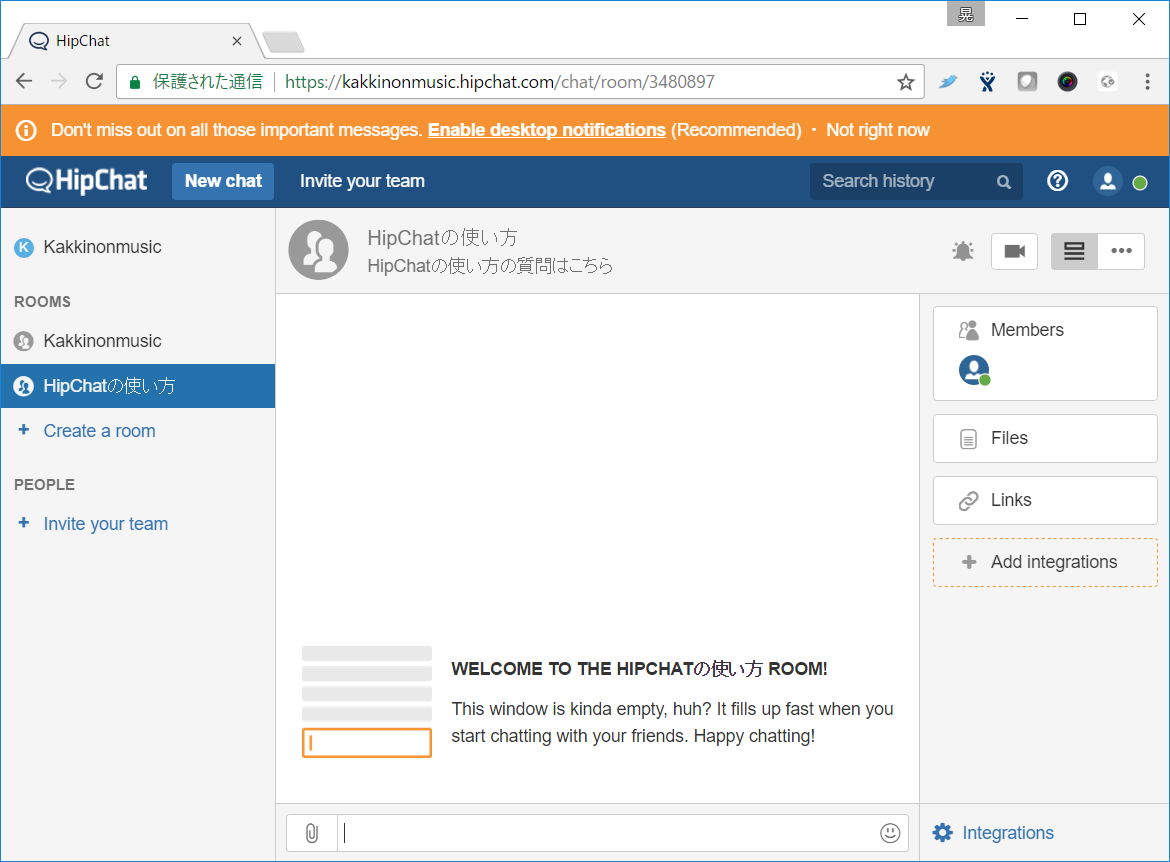This screenshot has width=1170, height=862.
Task: Attach a file using the paperclip icon
Action: click(312, 833)
